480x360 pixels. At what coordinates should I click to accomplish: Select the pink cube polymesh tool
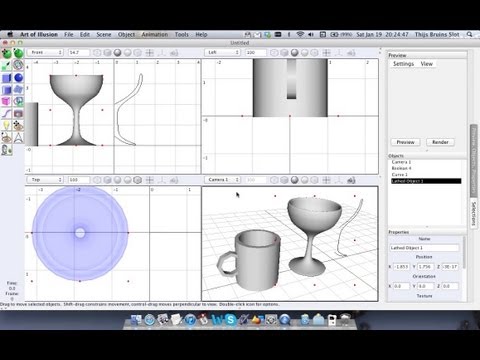pos(6,101)
